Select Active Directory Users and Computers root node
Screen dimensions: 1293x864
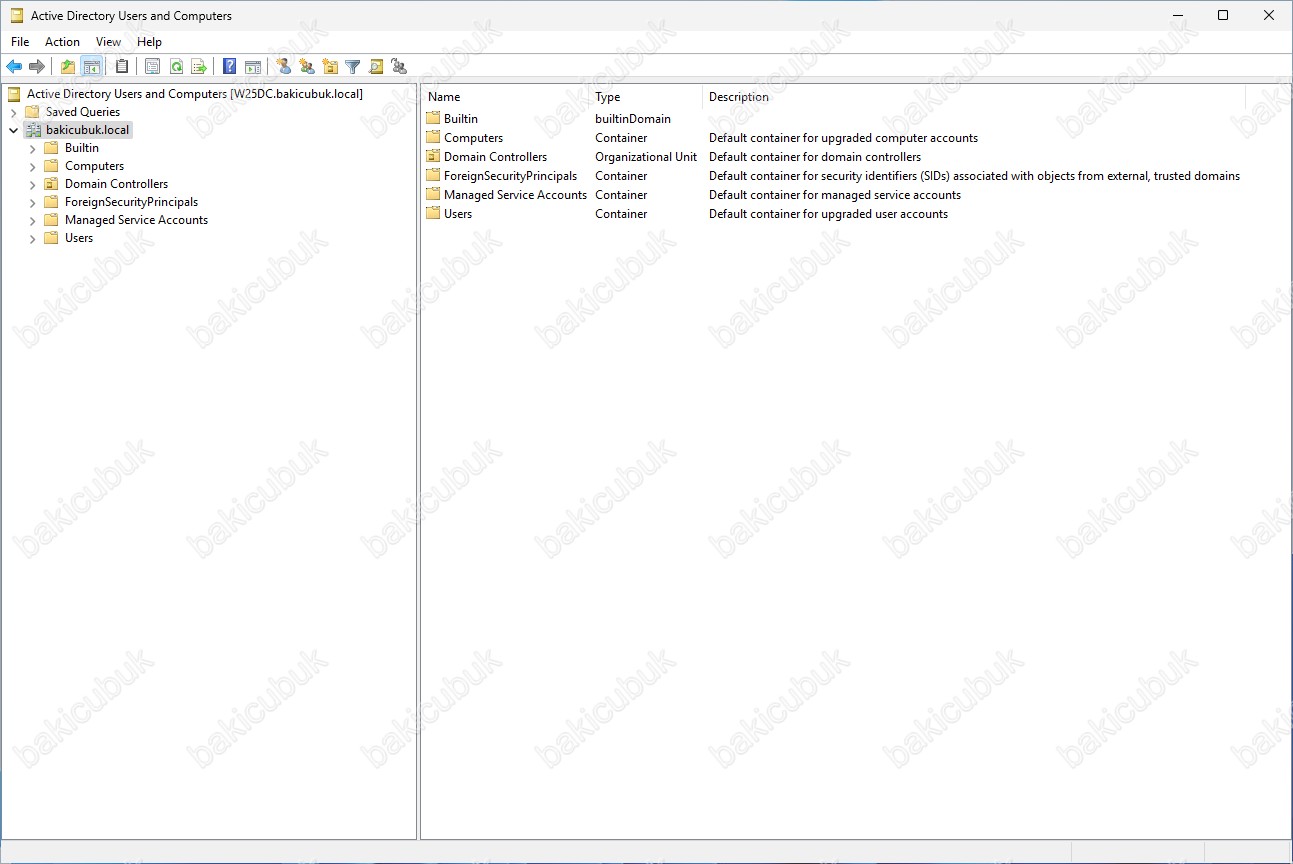pyautogui.click(x=195, y=94)
